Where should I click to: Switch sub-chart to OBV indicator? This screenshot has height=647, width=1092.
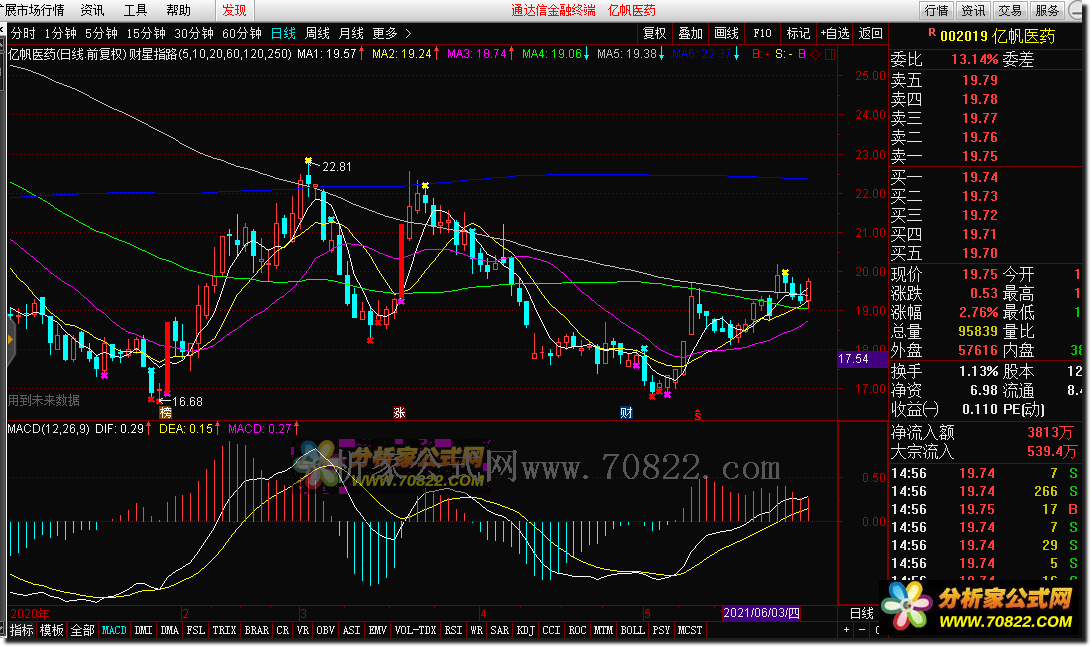click(325, 630)
